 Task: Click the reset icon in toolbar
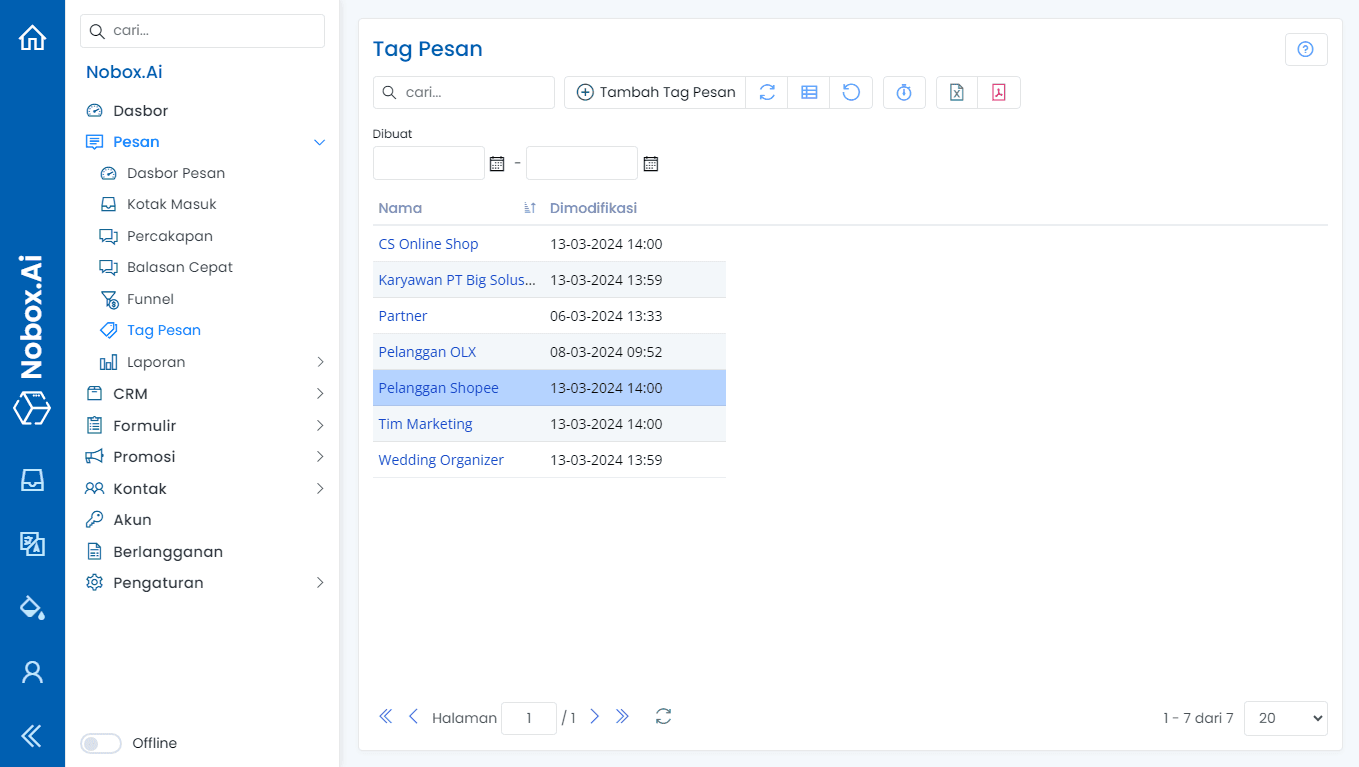851,93
